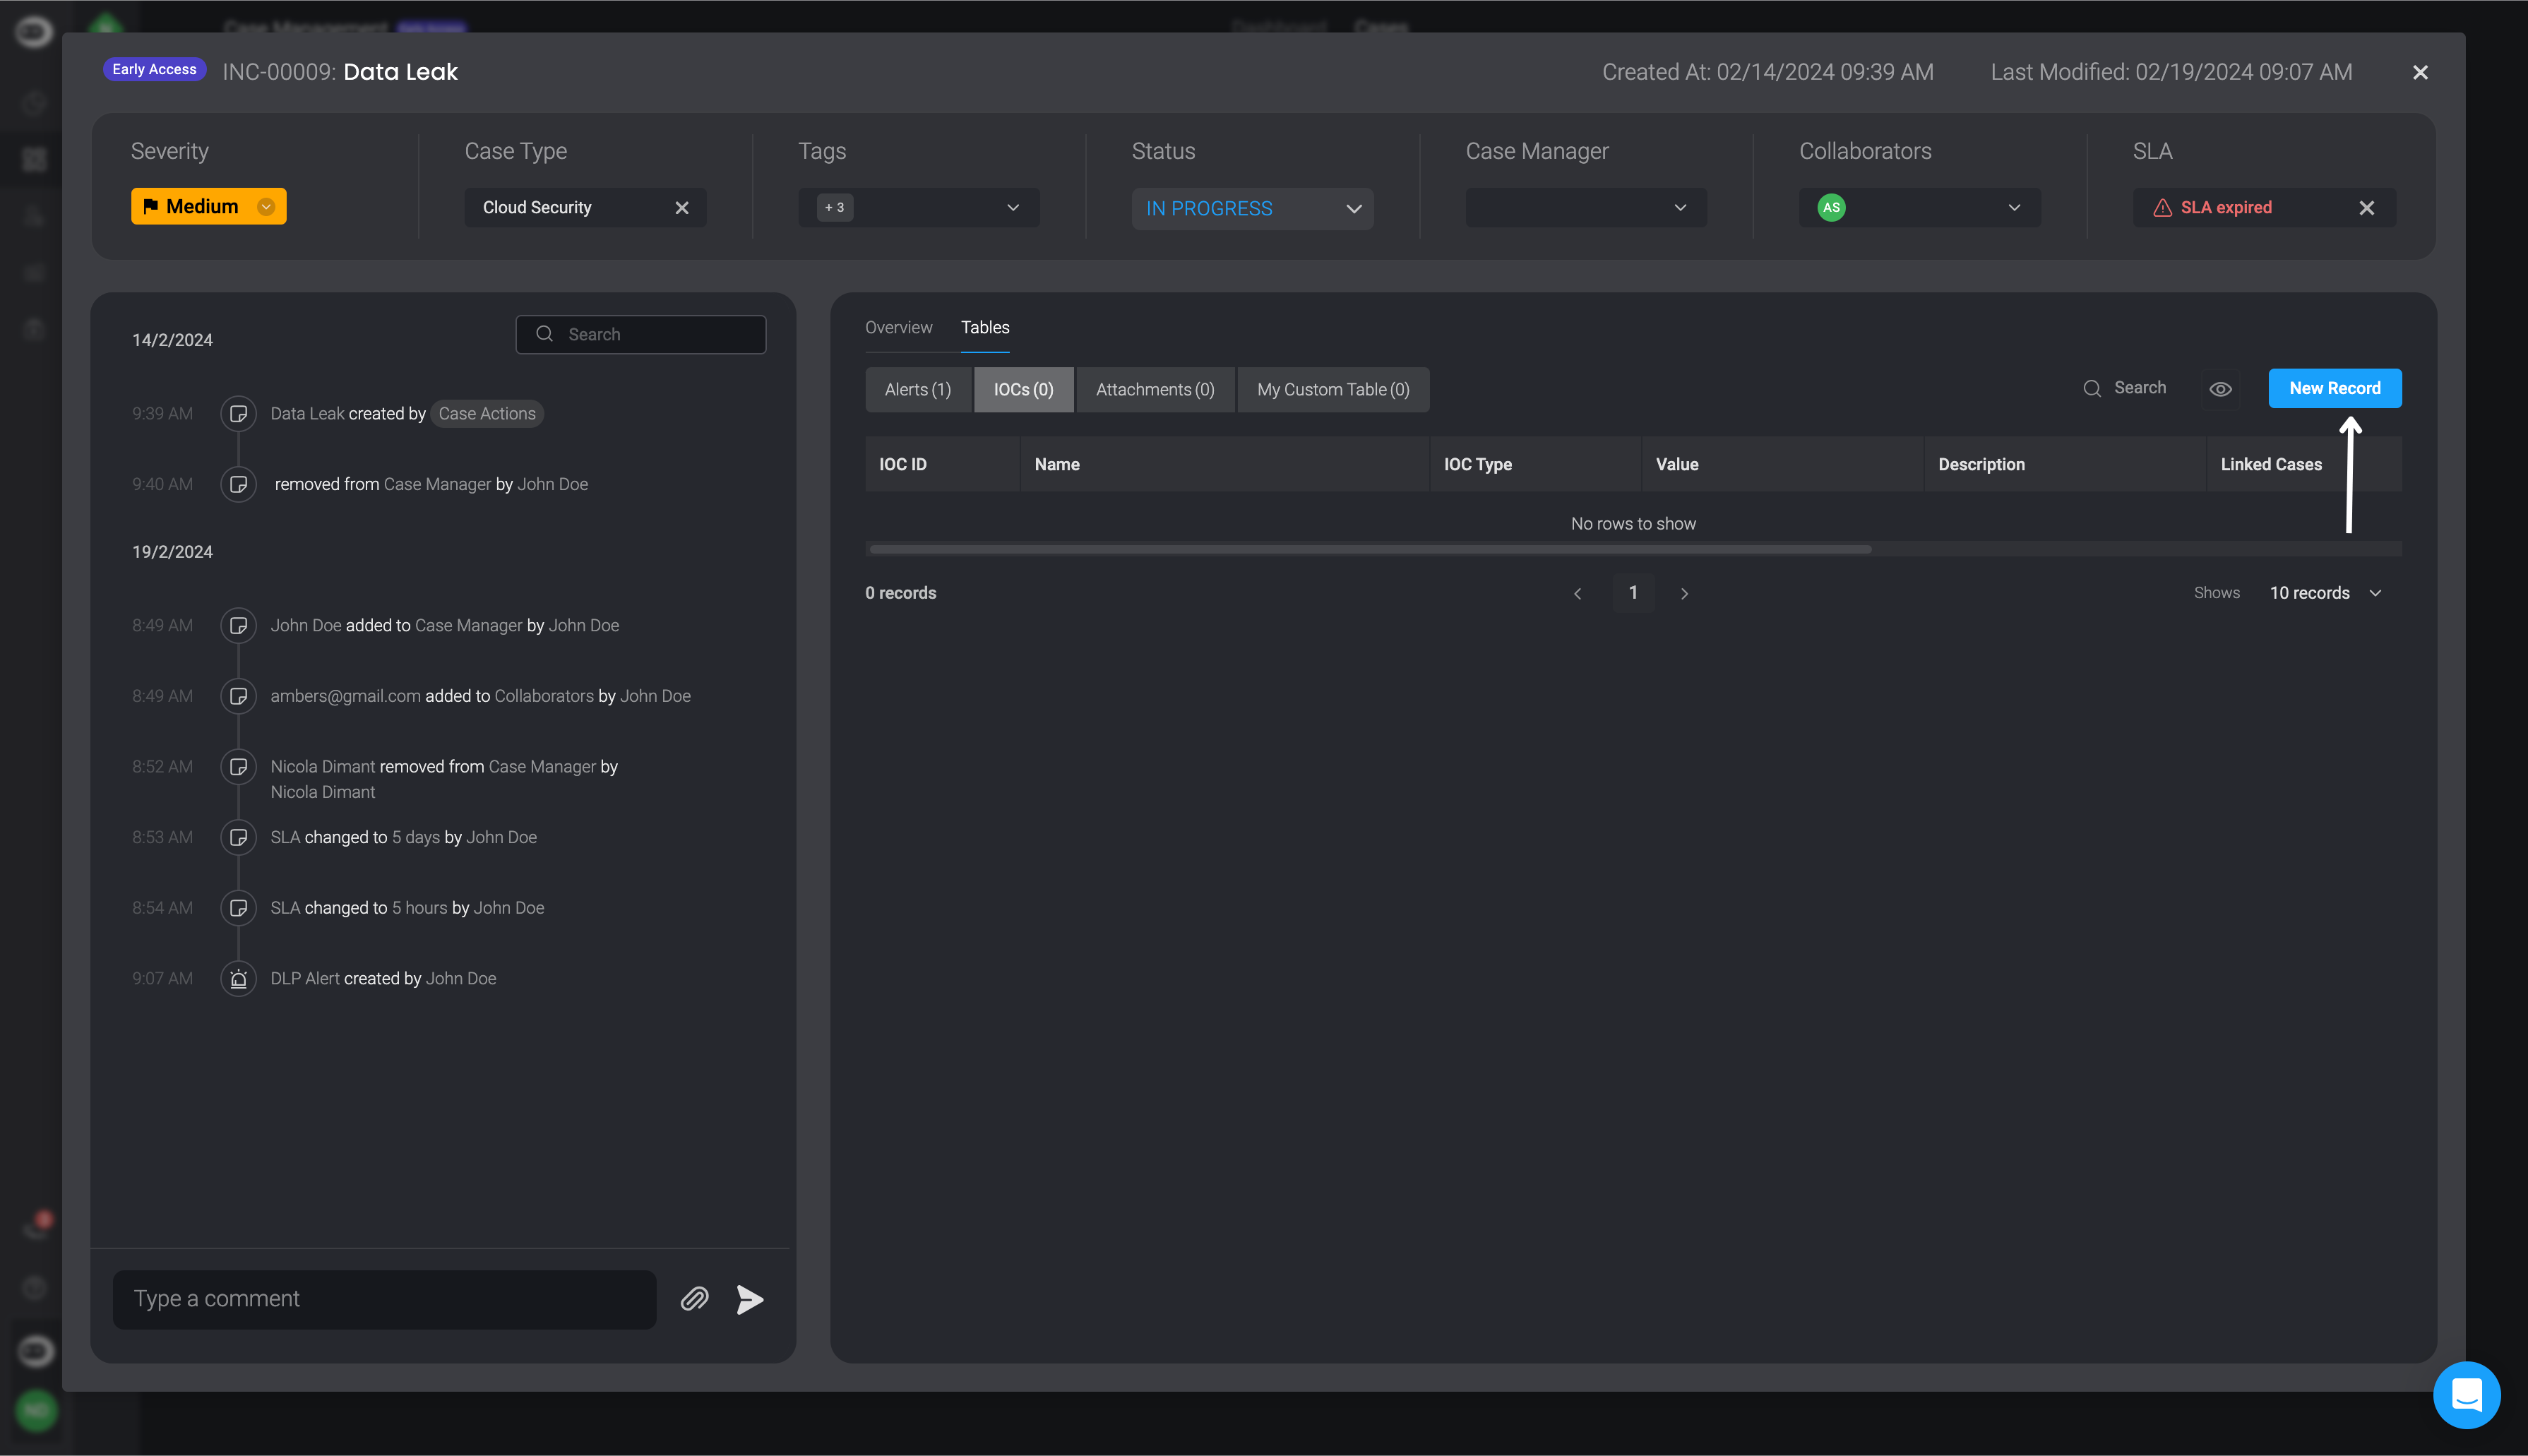Screen dimensions: 2528x1456
Task: Open the My Custom Table (0) tab
Action: point(1333,390)
